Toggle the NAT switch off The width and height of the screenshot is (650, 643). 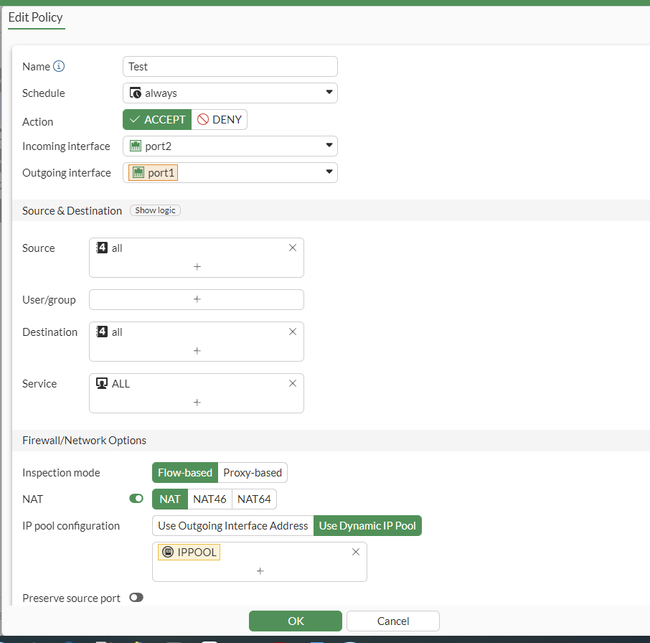(x=136, y=499)
